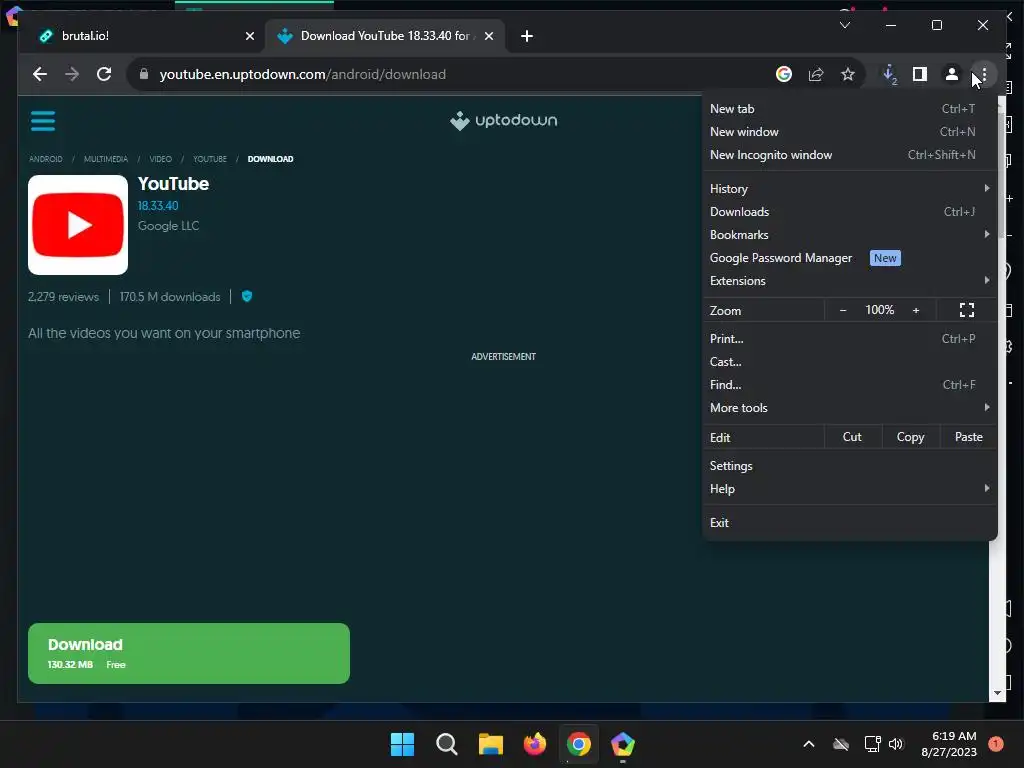The width and height of the screenshot is (1024, 768).
Task: Open ANDROID breadcrumb link
Action: (x=46, y=159)
